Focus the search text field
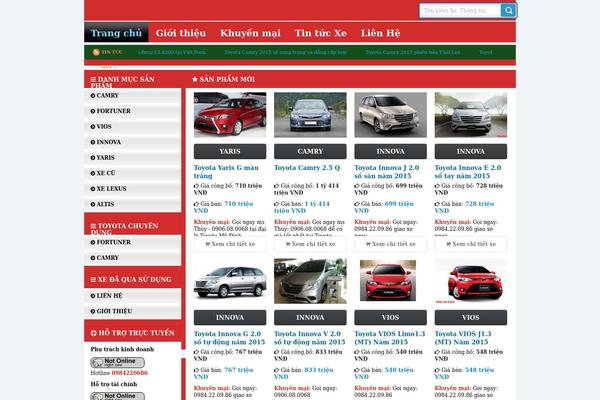 460,10
